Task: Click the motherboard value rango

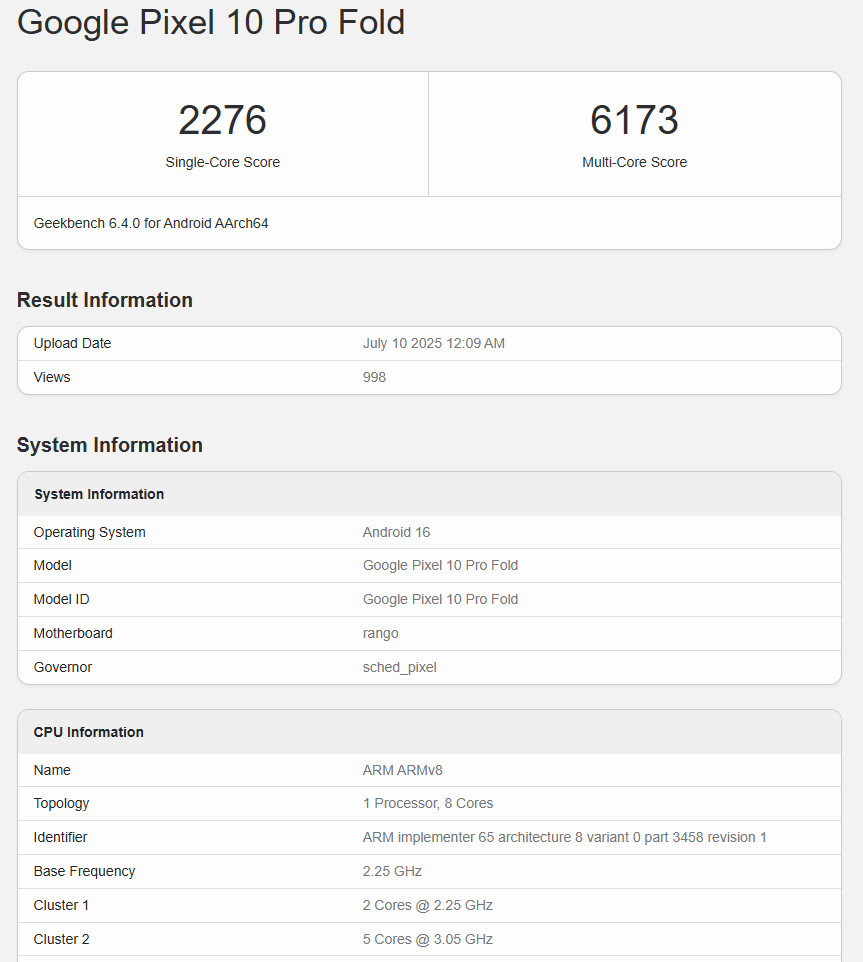Action: pos(380,633)
